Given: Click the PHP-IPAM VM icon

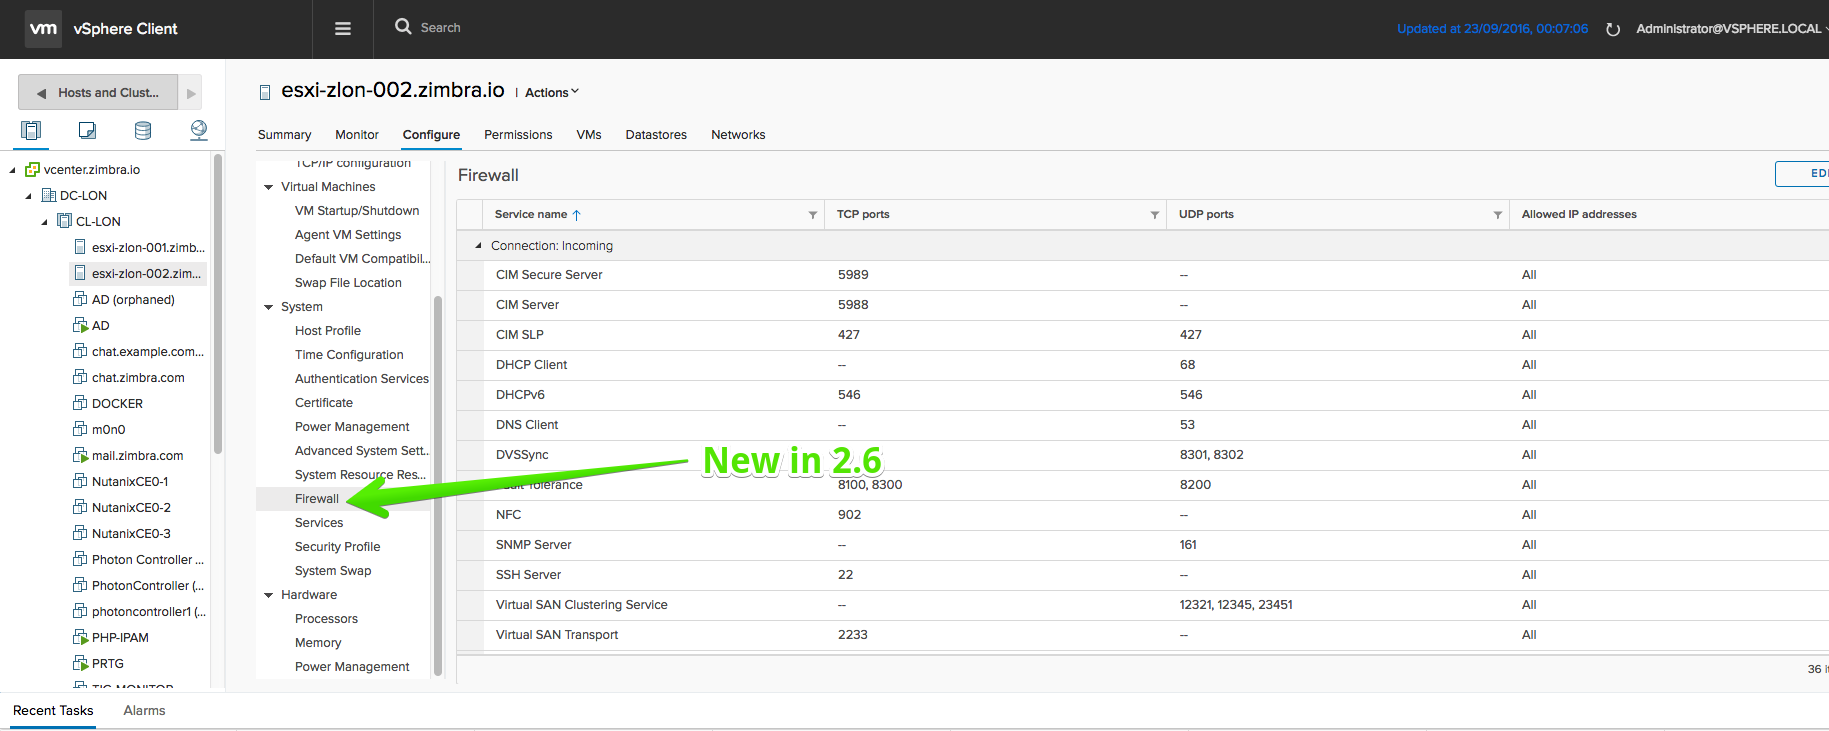Looking at the screenshot, I should click(80, 637).
